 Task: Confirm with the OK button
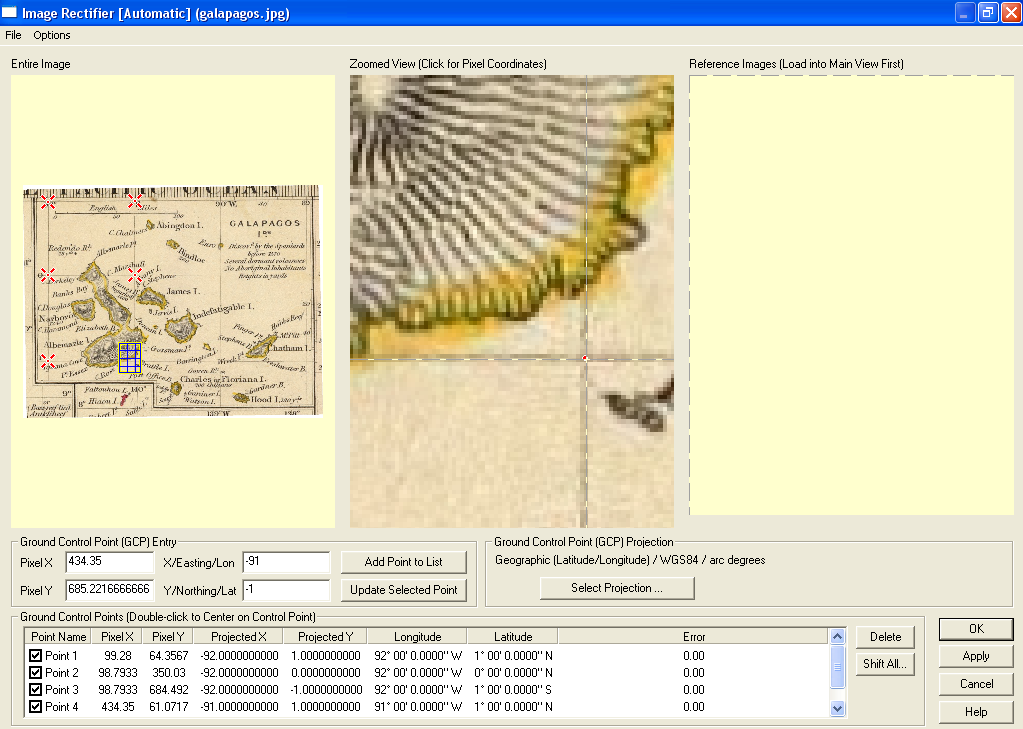tap(976, 628)
